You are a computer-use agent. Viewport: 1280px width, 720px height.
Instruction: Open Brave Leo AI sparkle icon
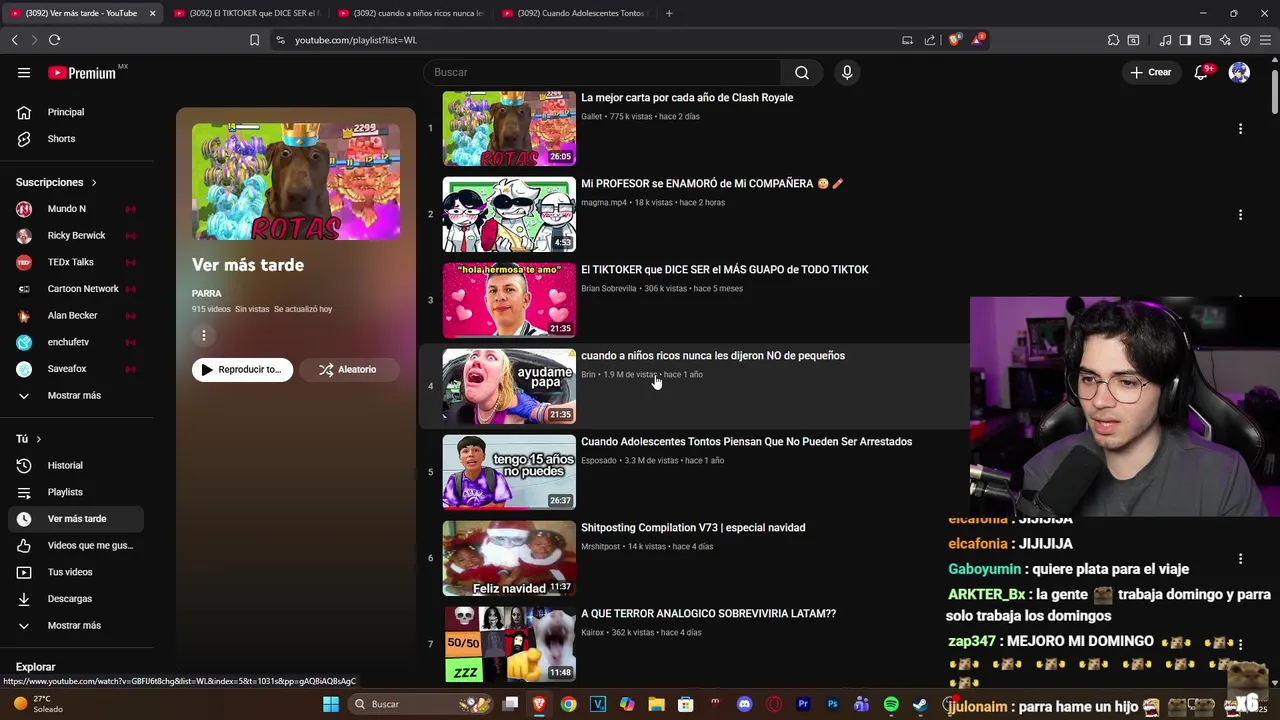tap(1225, 40)
